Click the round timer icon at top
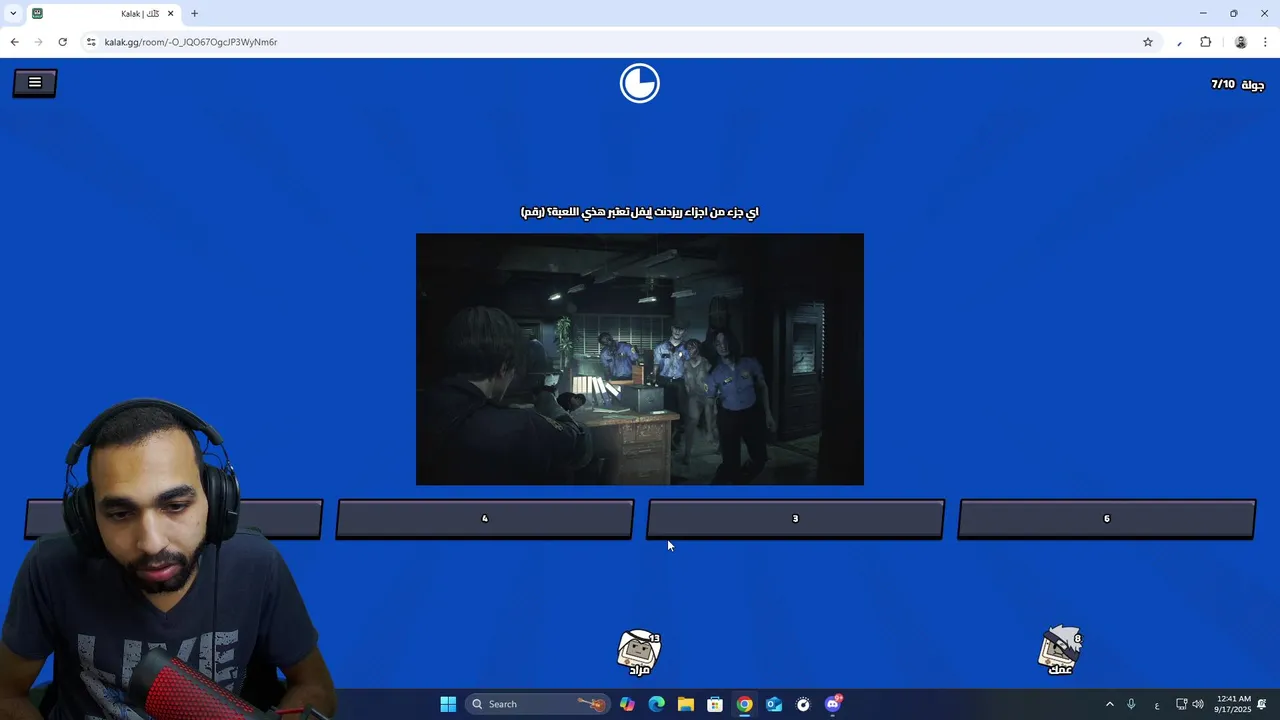This screenshot has width=1280, height=720. (x=640, y=83)
